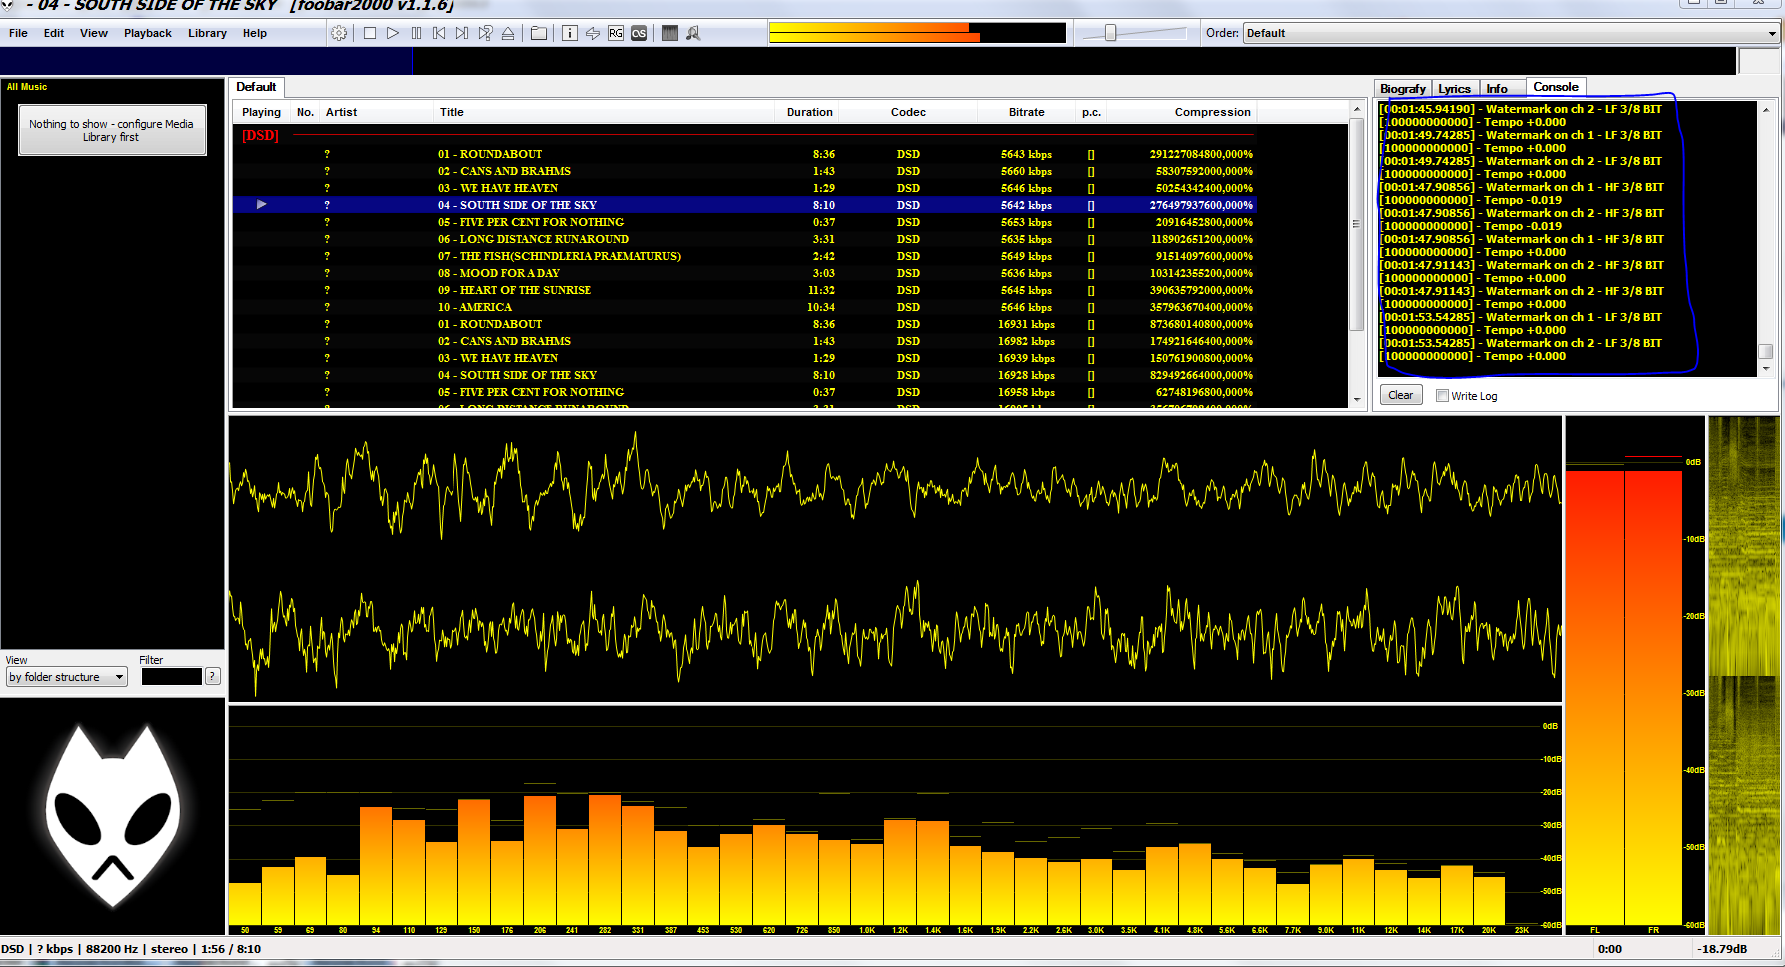The height and width of the screenshot is (967, 1785).
Task: Click the Clear console button
Action: tap(1400, 395)
